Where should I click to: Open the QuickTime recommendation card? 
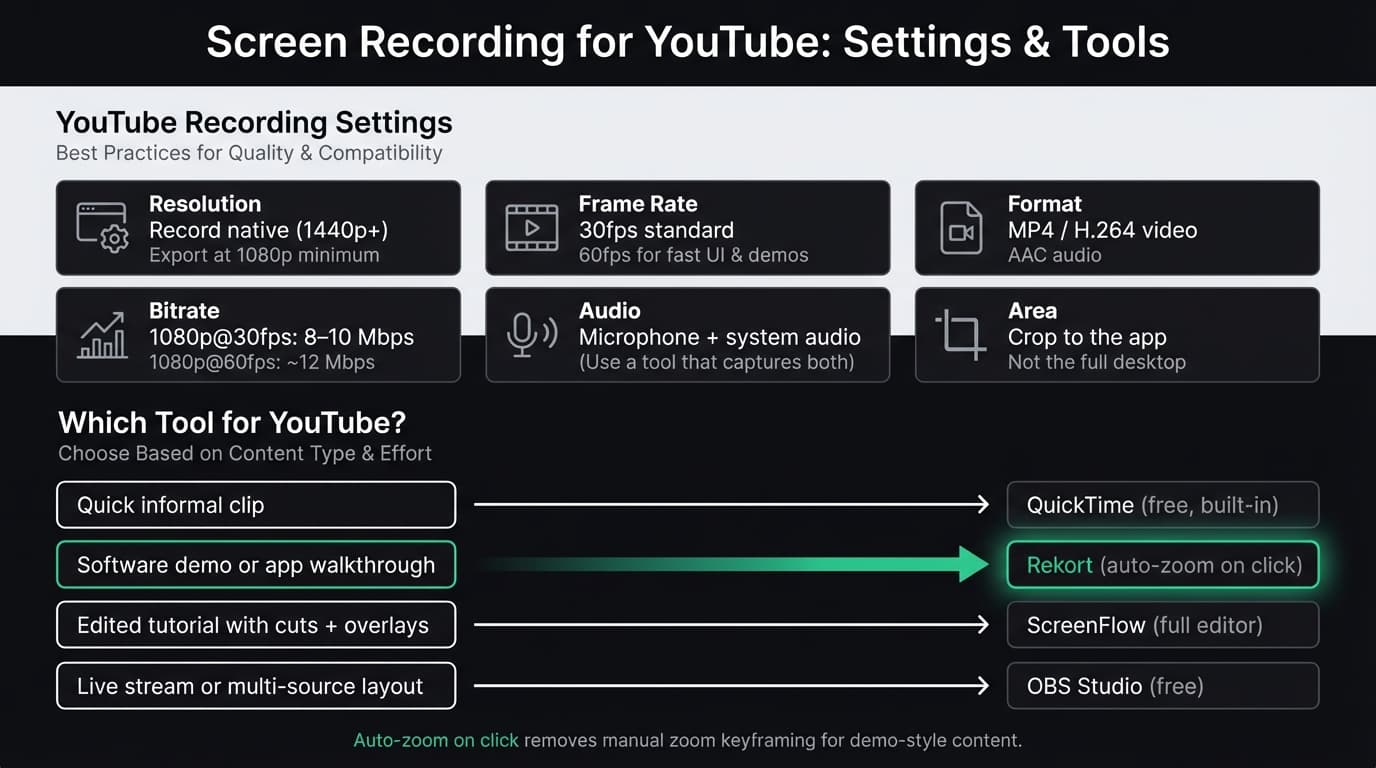click(x=1162, y=504)
